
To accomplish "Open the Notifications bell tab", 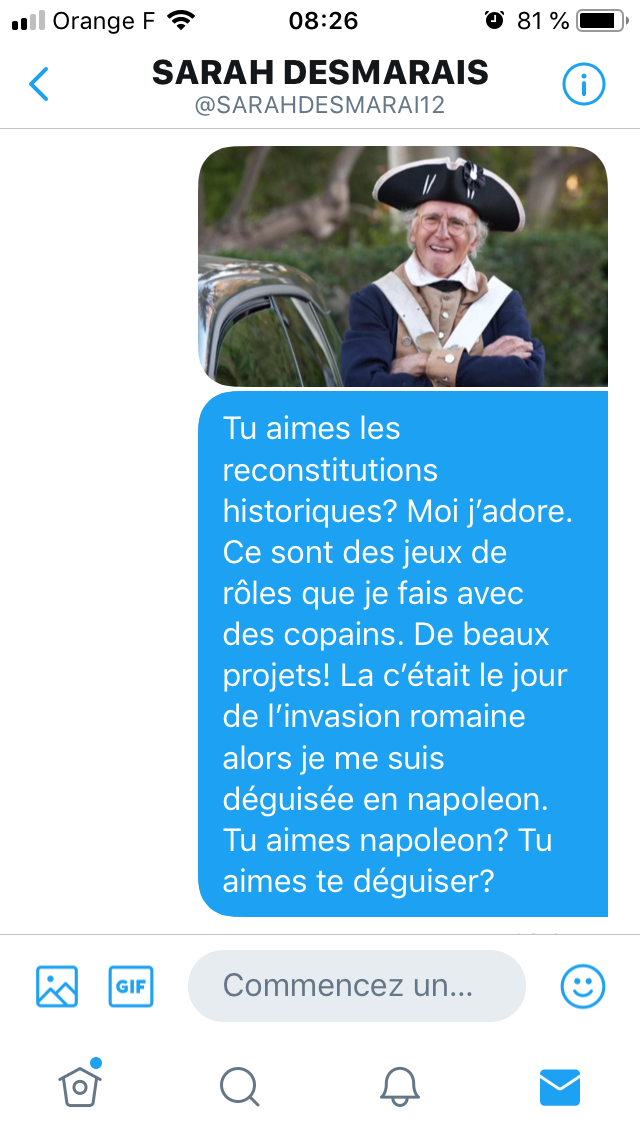I will point(399,1087).
